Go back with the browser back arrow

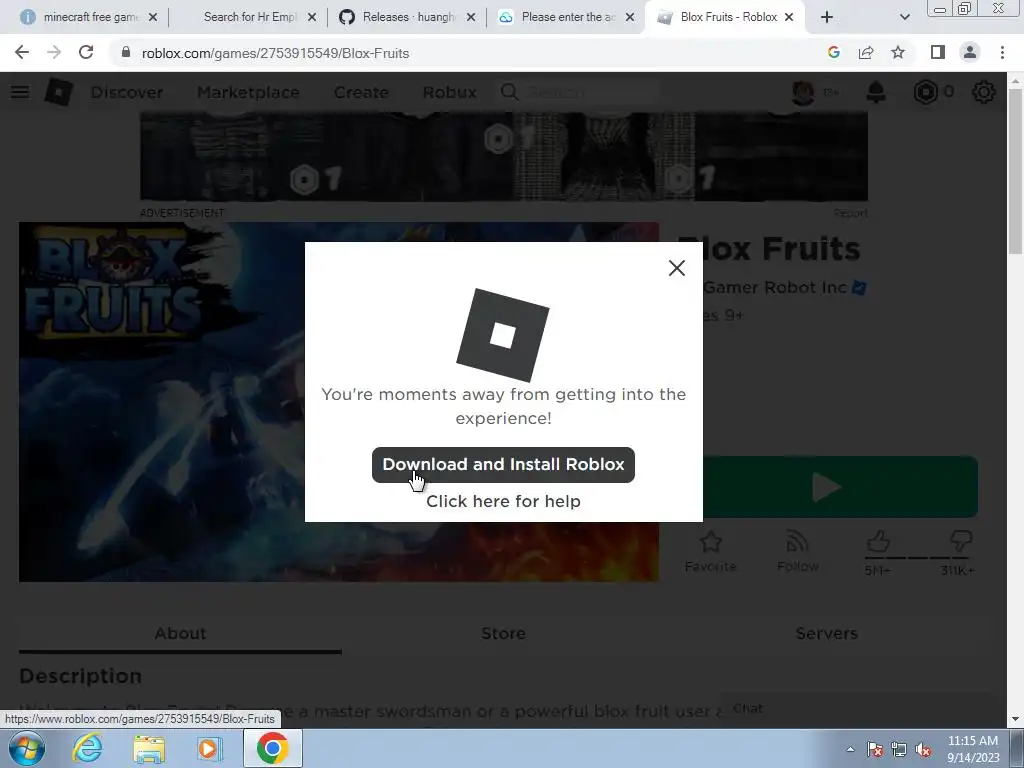tap(22, 53)
